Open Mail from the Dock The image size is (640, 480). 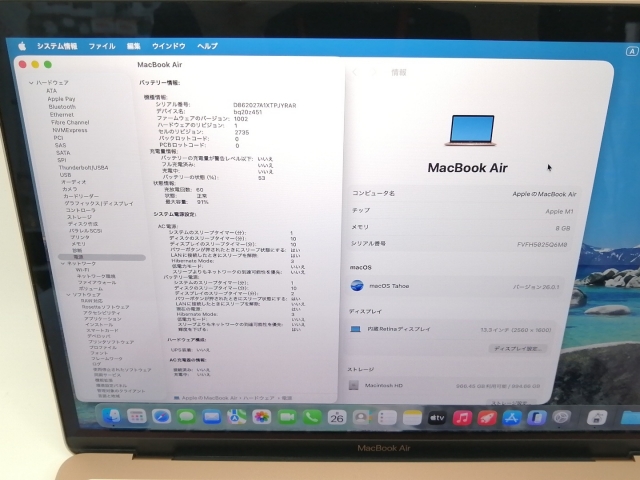coord(212,417)
